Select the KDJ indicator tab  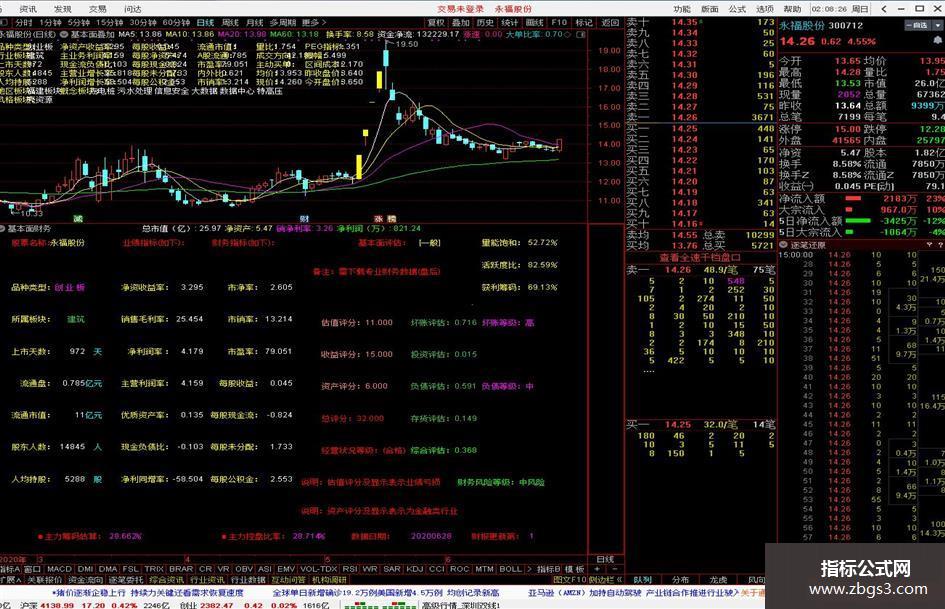pyautogui.click(x=415, y=569)
